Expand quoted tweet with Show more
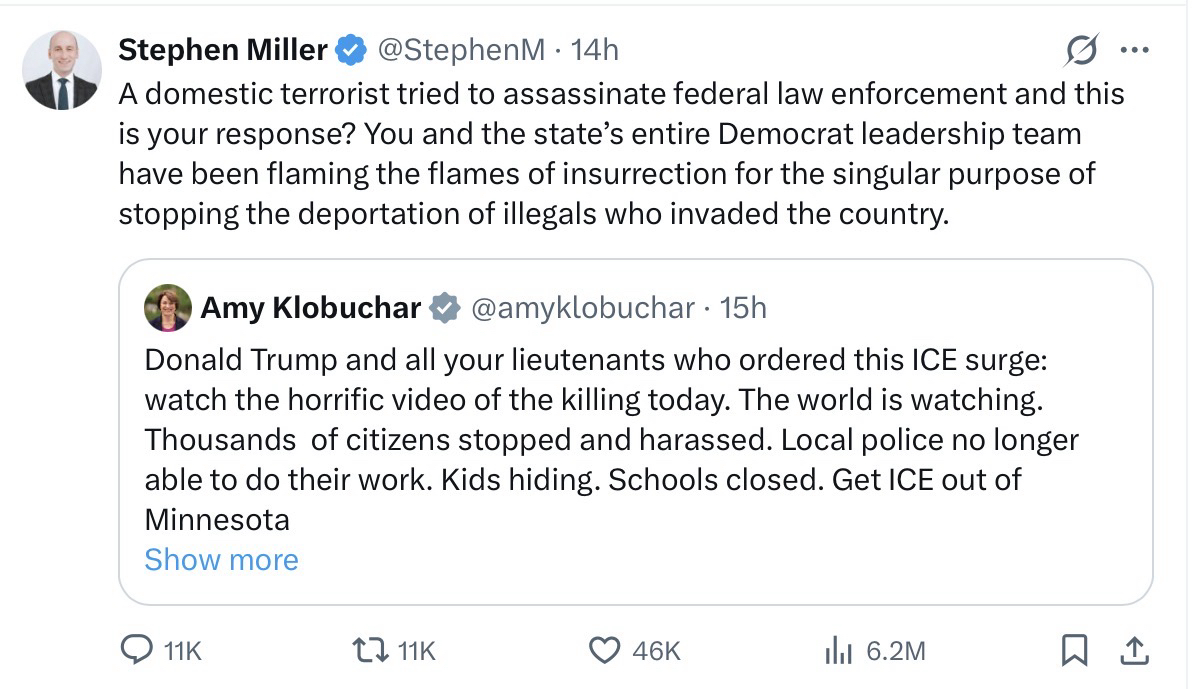Viewport: 1202px width, 689px height. pos(221,559)
